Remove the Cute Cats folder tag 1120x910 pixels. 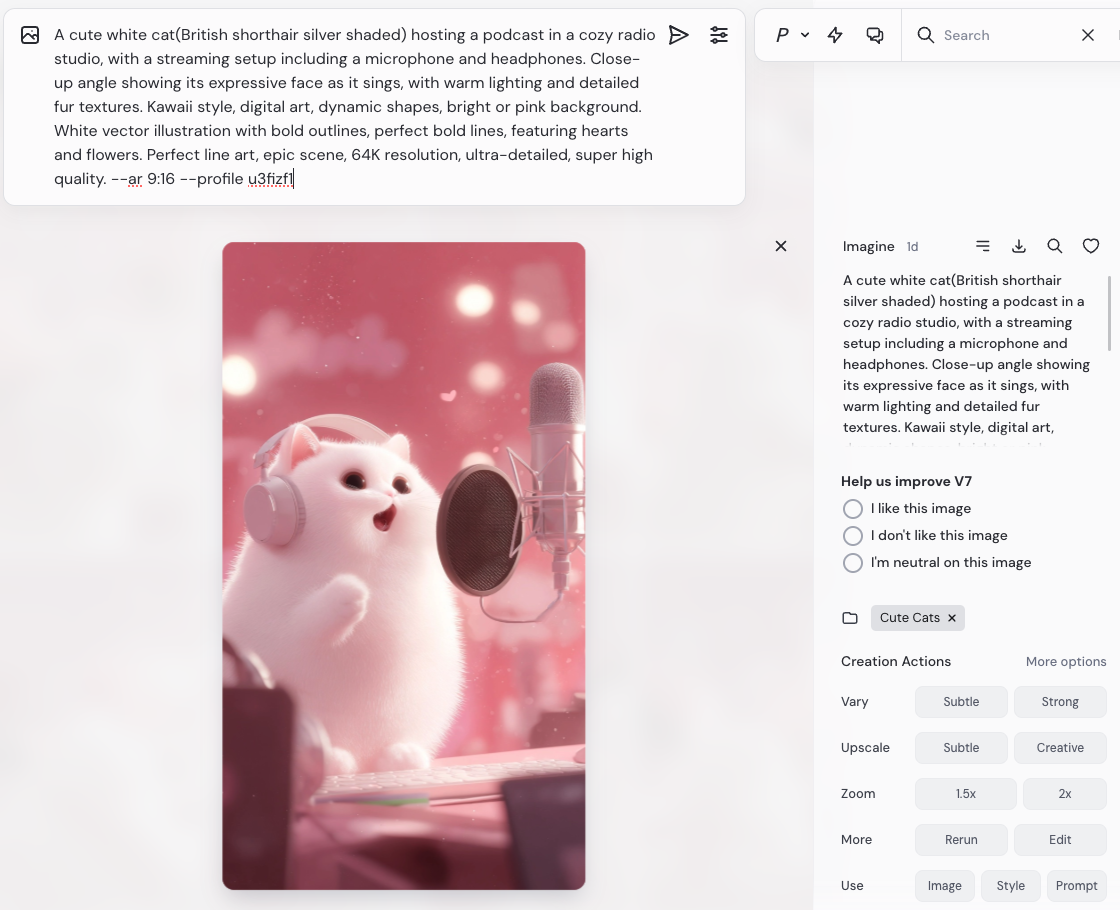point(952,618)
